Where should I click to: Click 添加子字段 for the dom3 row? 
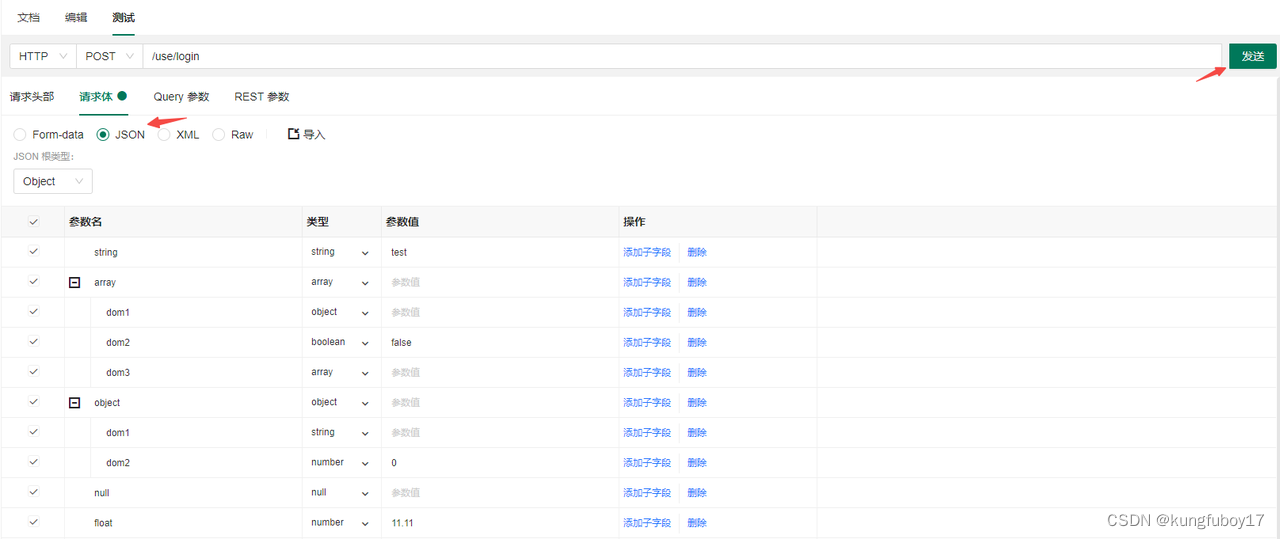click(x=647, y=372)
